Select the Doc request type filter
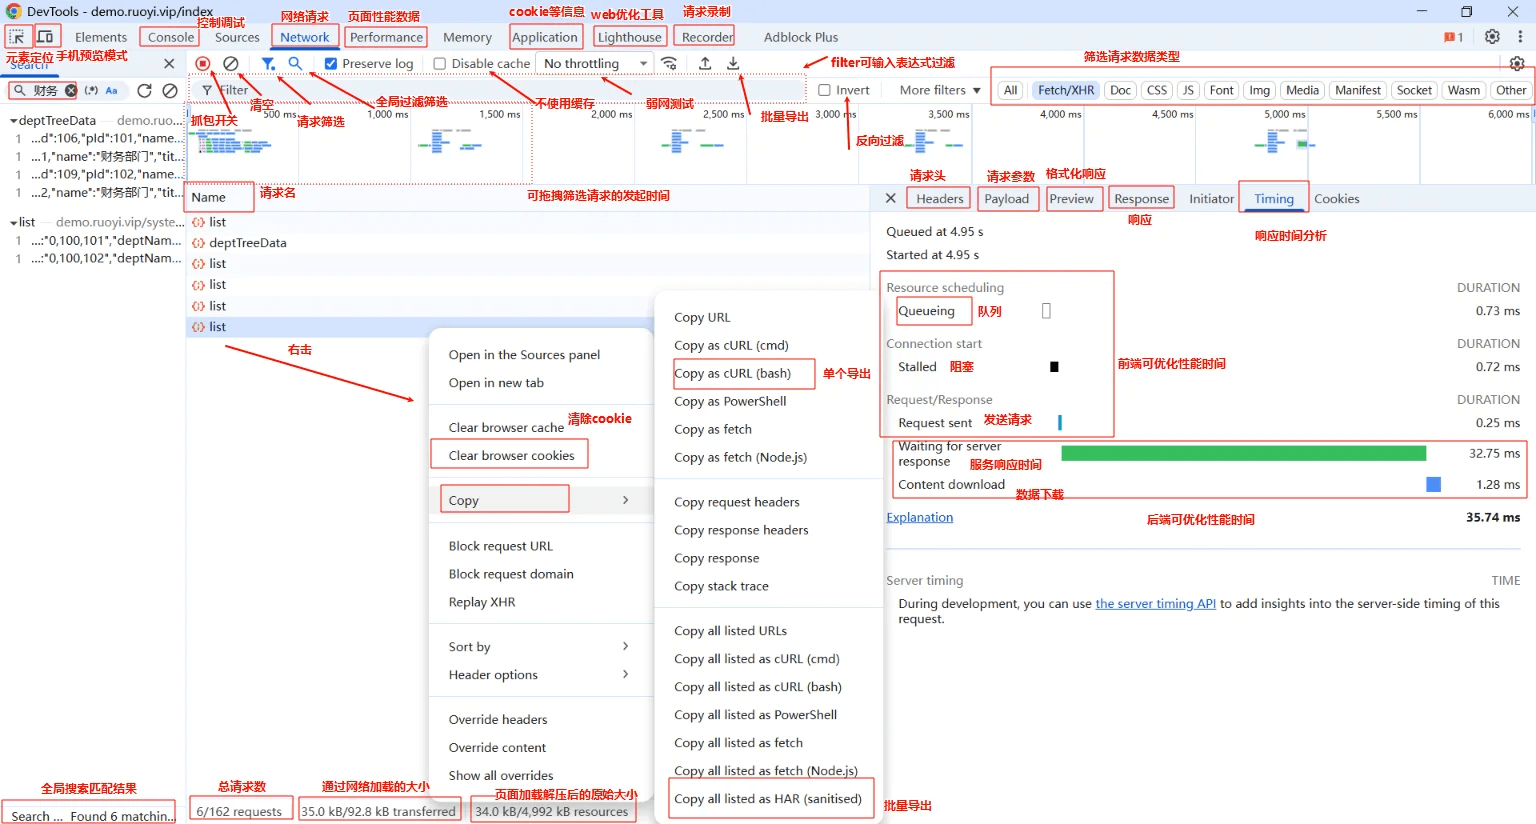This screenshot has width=1536, height=824. click(x=1120, y=90)
